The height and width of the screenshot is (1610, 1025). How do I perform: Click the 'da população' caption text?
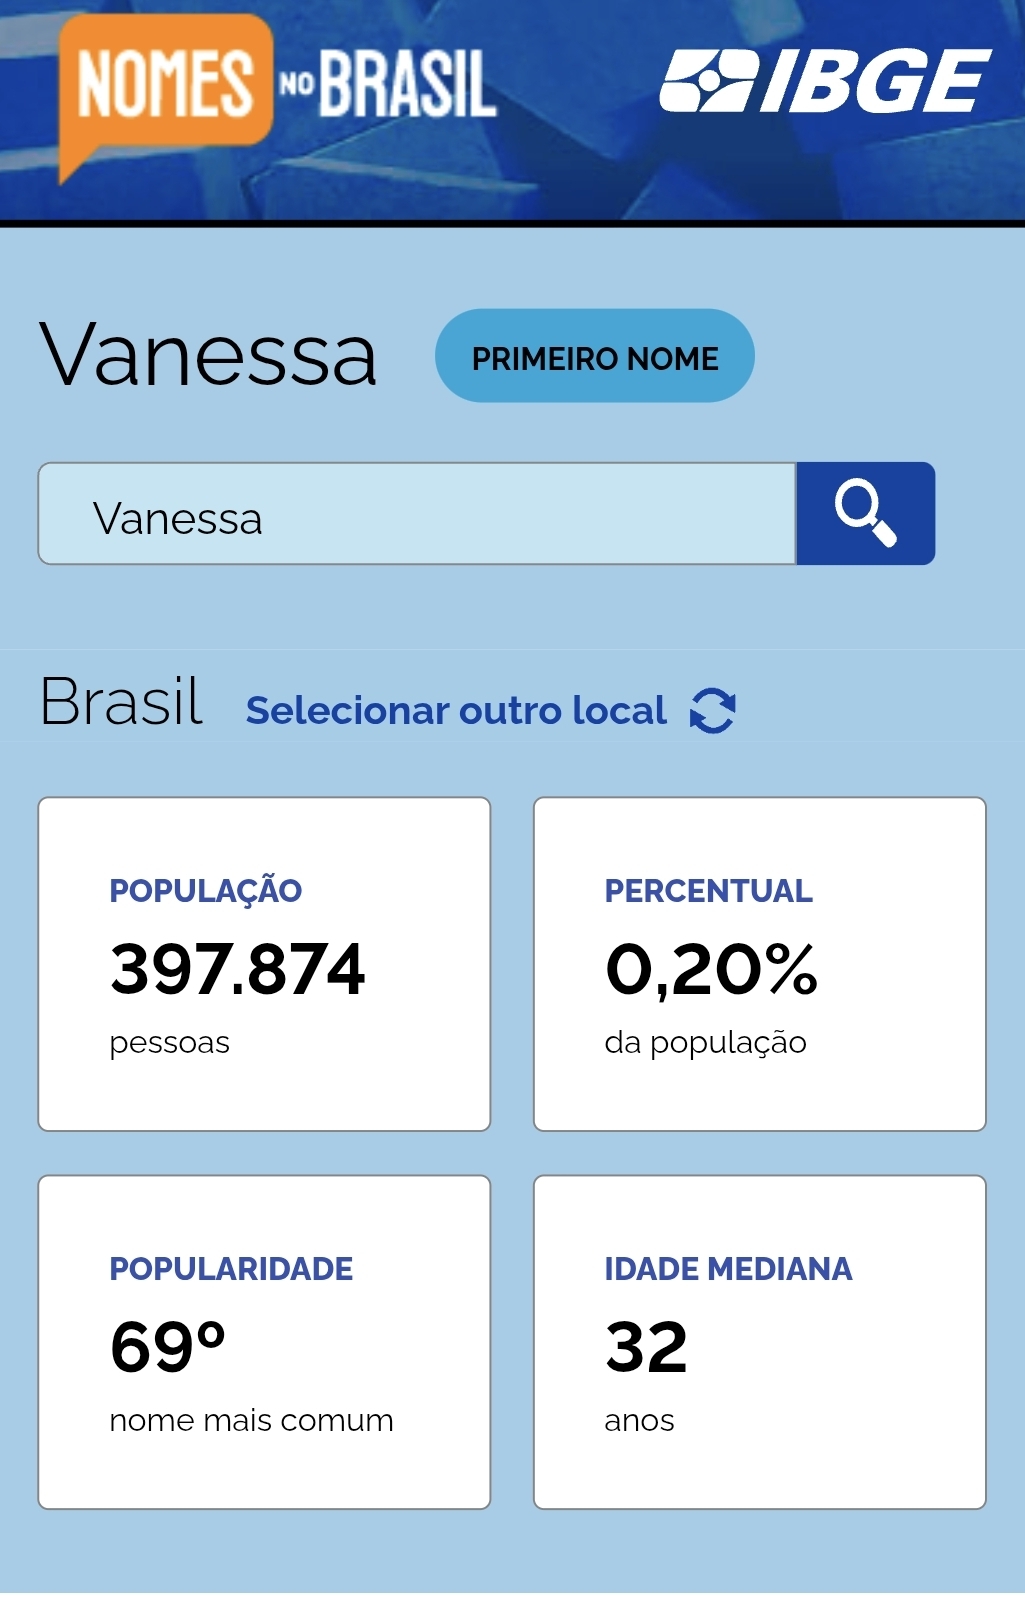705,1043
